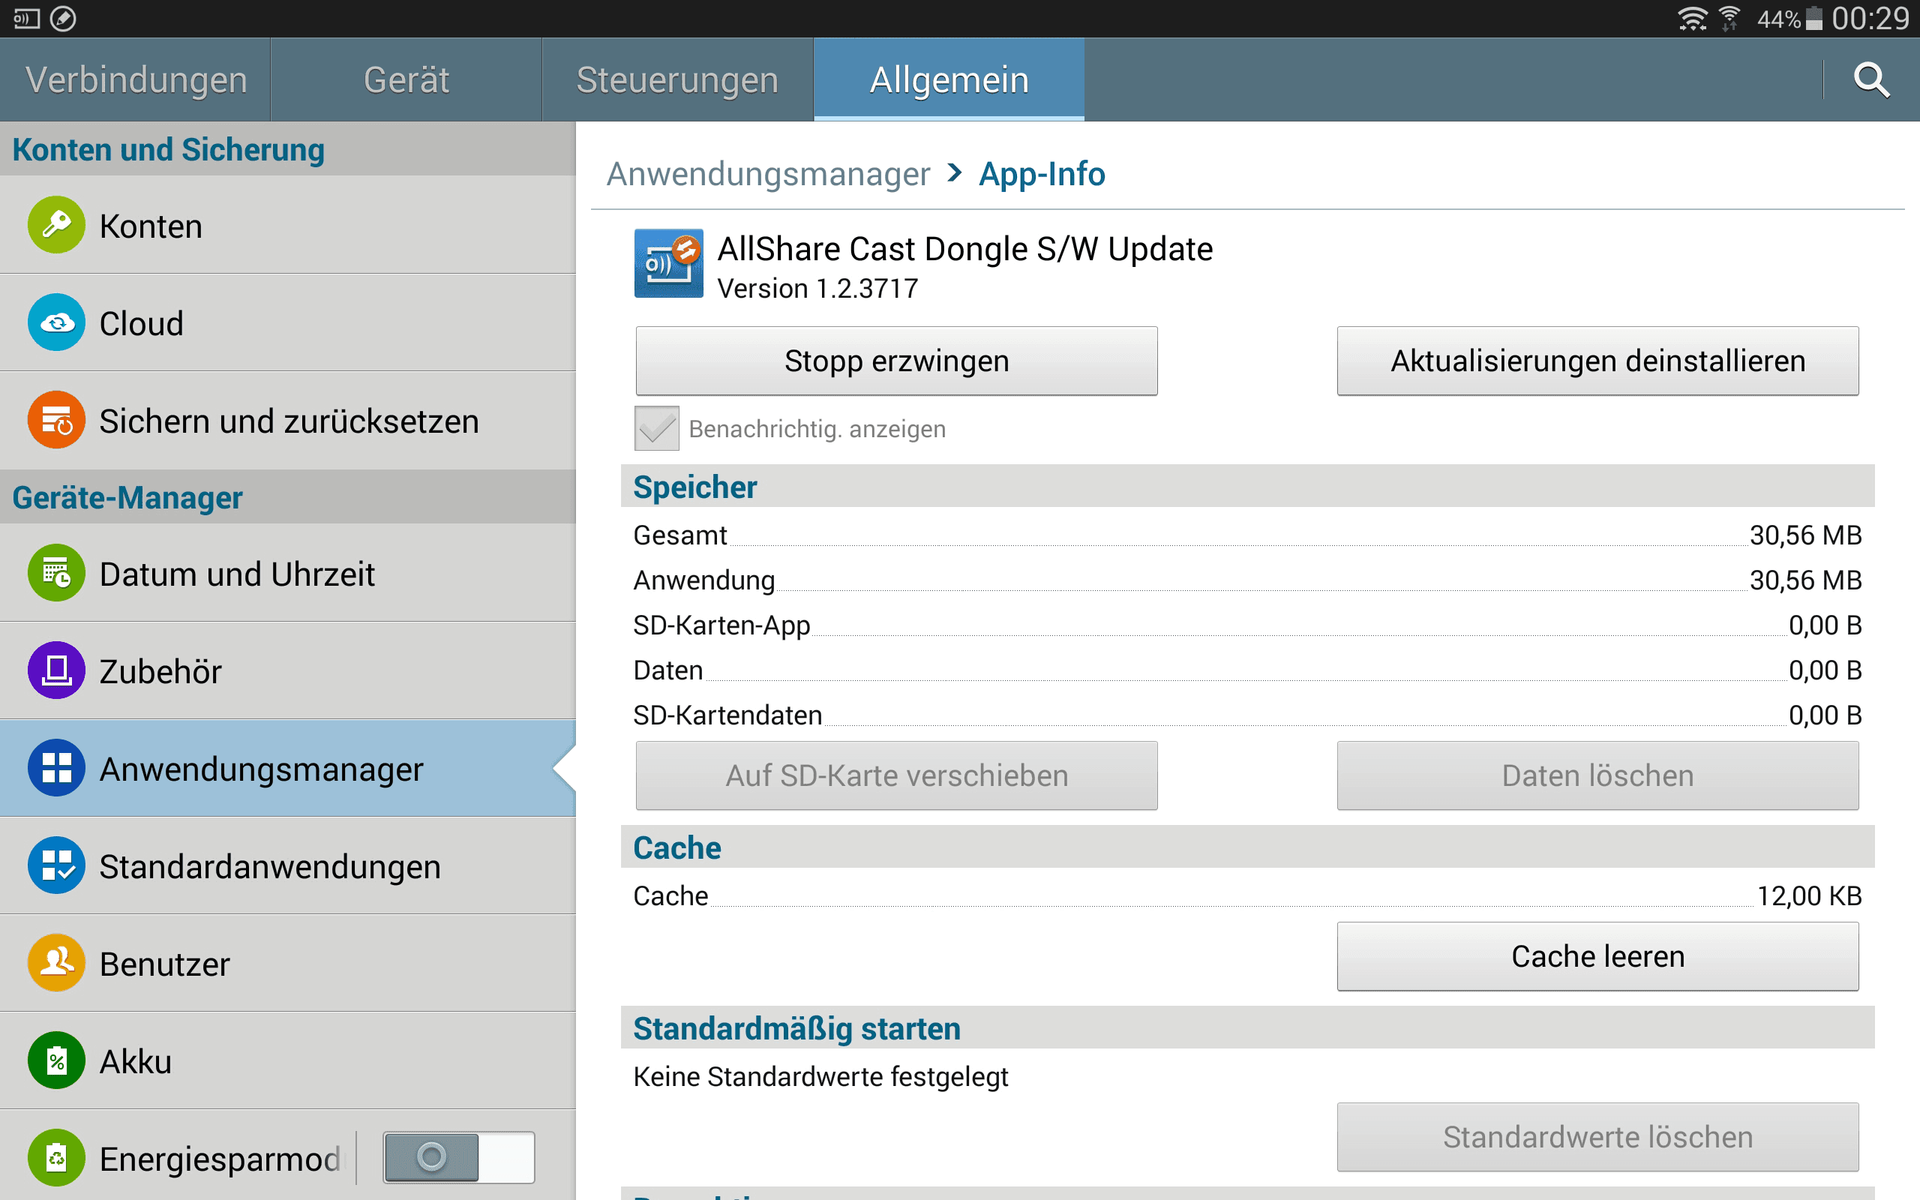Tap the Daten storage row label

[668, 670]
